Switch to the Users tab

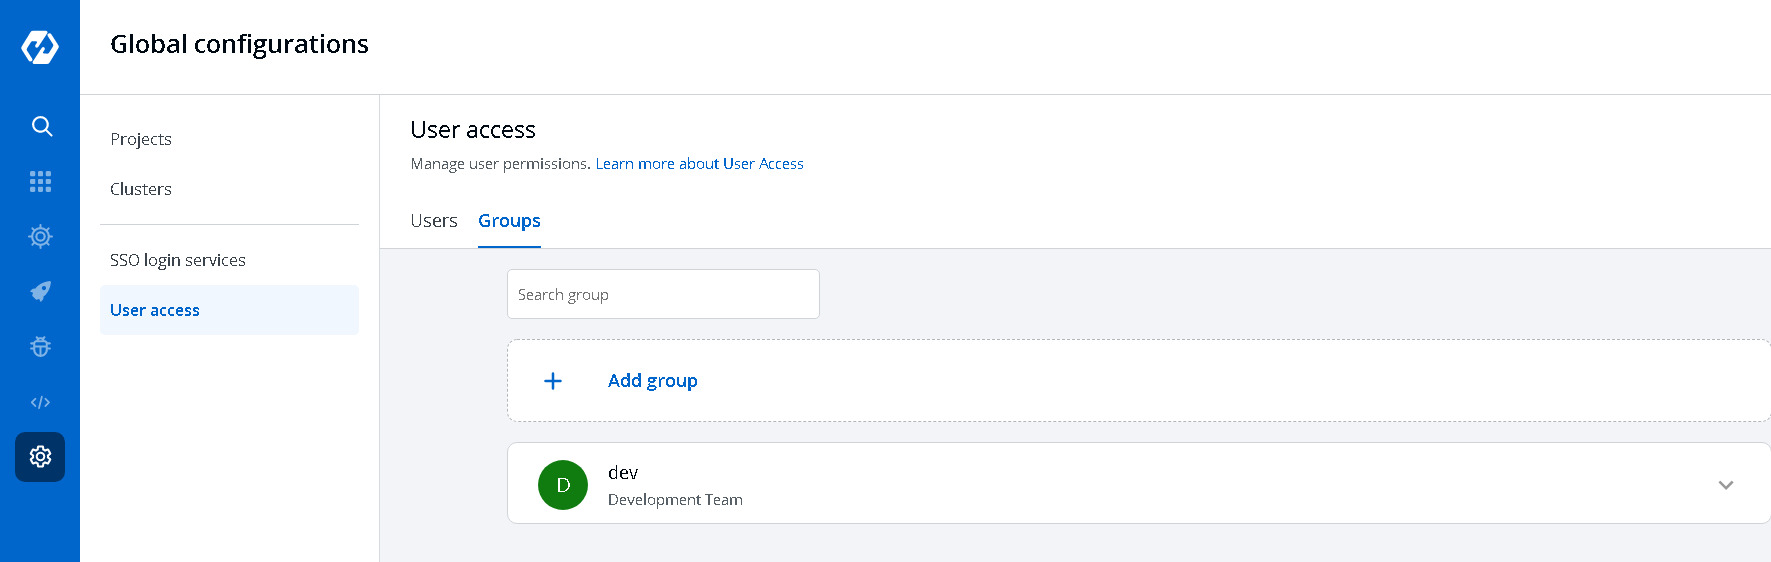pyautogui.click(x=433, y=221)
